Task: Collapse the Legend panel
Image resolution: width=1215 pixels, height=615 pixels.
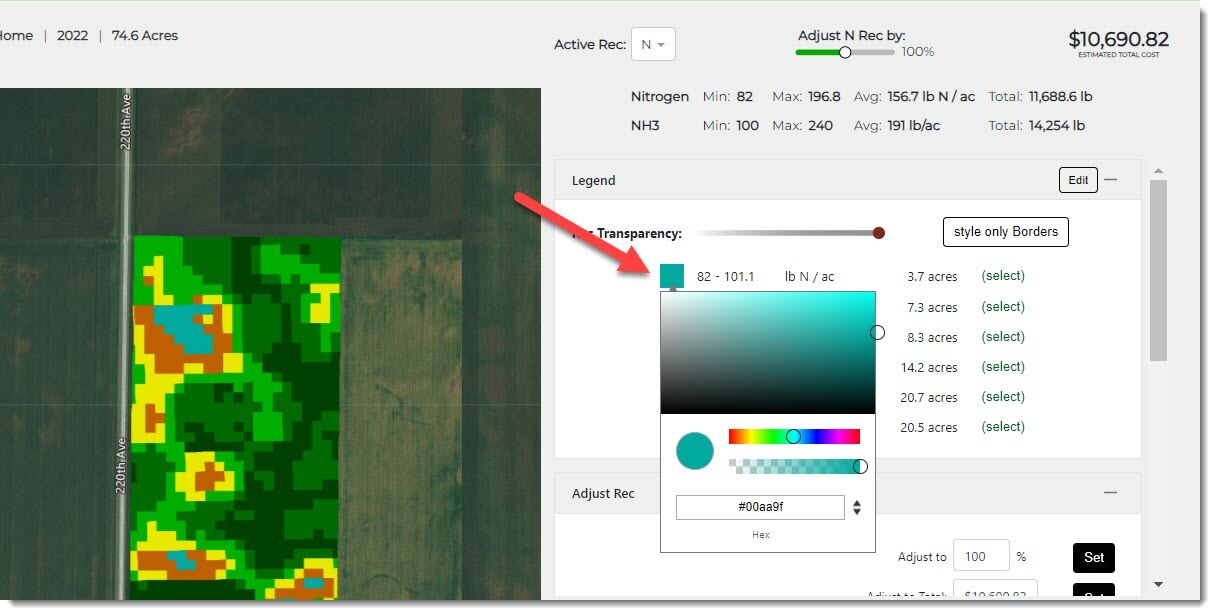Action: (1110, 180)
